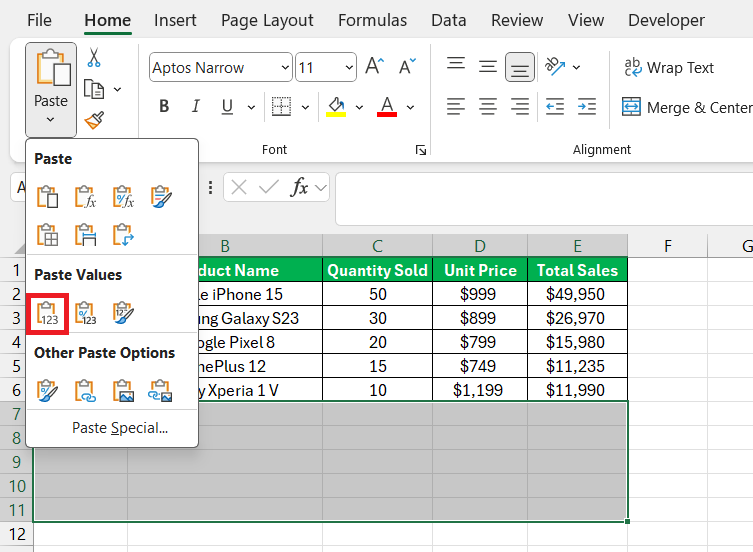Image resolution: width=753 pixels, height=552 pixels.
Task: Click Merge & Center button
Action: tap(687, 107)
